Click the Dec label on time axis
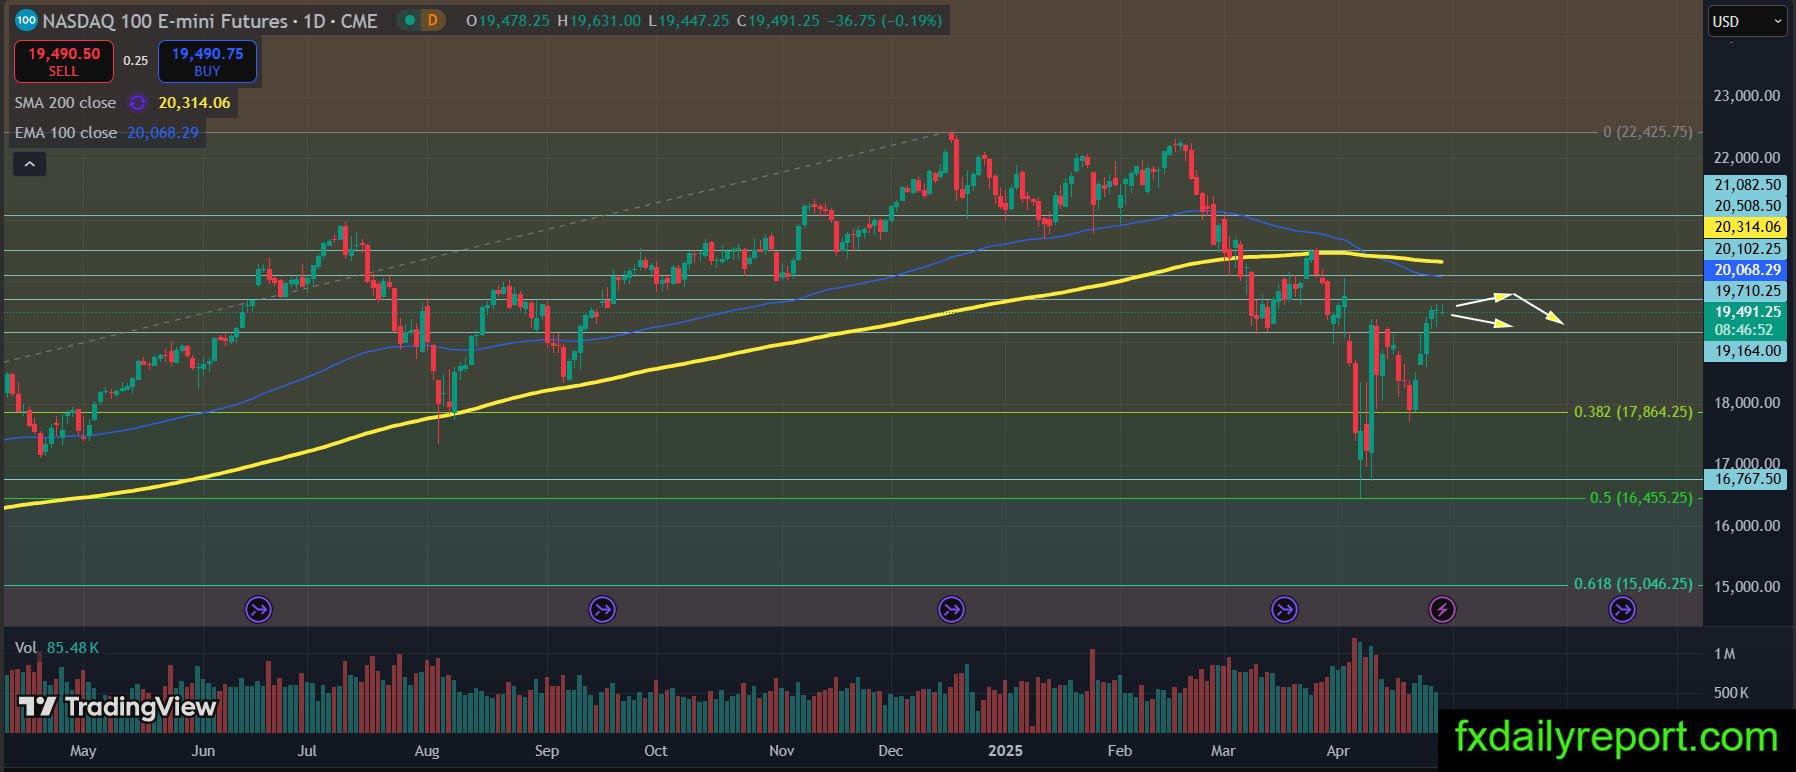The image size is (1796, 772). click(x=890, y=751)
